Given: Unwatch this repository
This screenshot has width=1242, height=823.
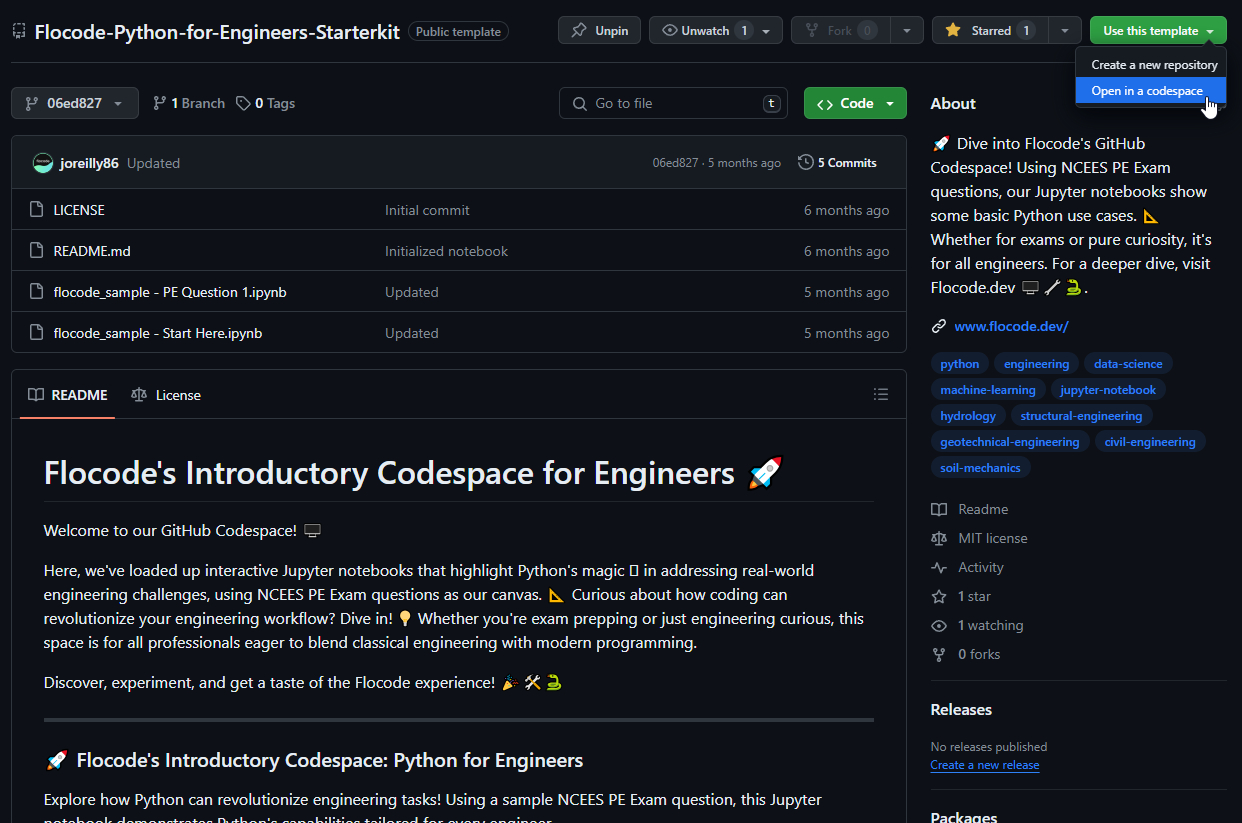Looking at the screenshot, I should point(706,30).
